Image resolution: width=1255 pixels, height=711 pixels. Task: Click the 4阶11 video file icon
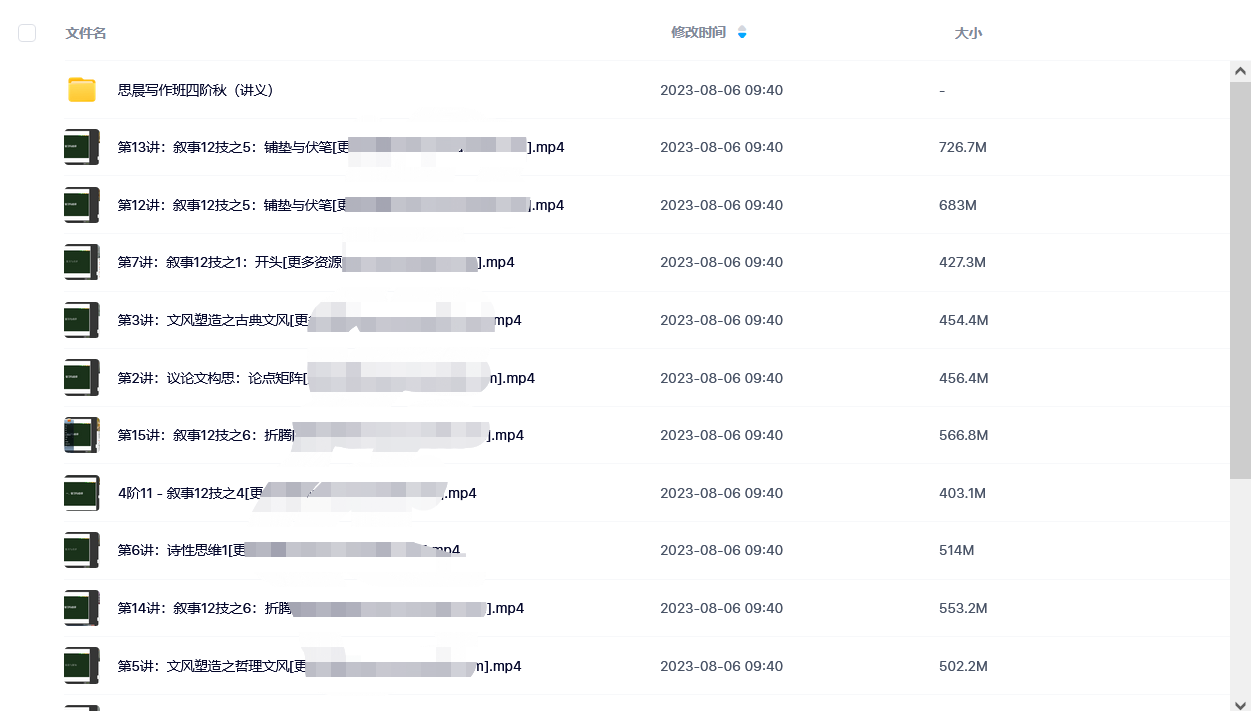click(x=82, y=493)
